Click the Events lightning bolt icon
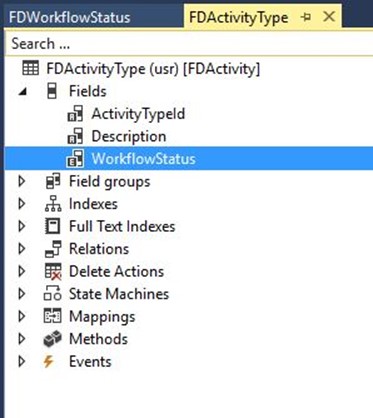Viewport: 373px width, 418px height. click(x=49, y=361)
